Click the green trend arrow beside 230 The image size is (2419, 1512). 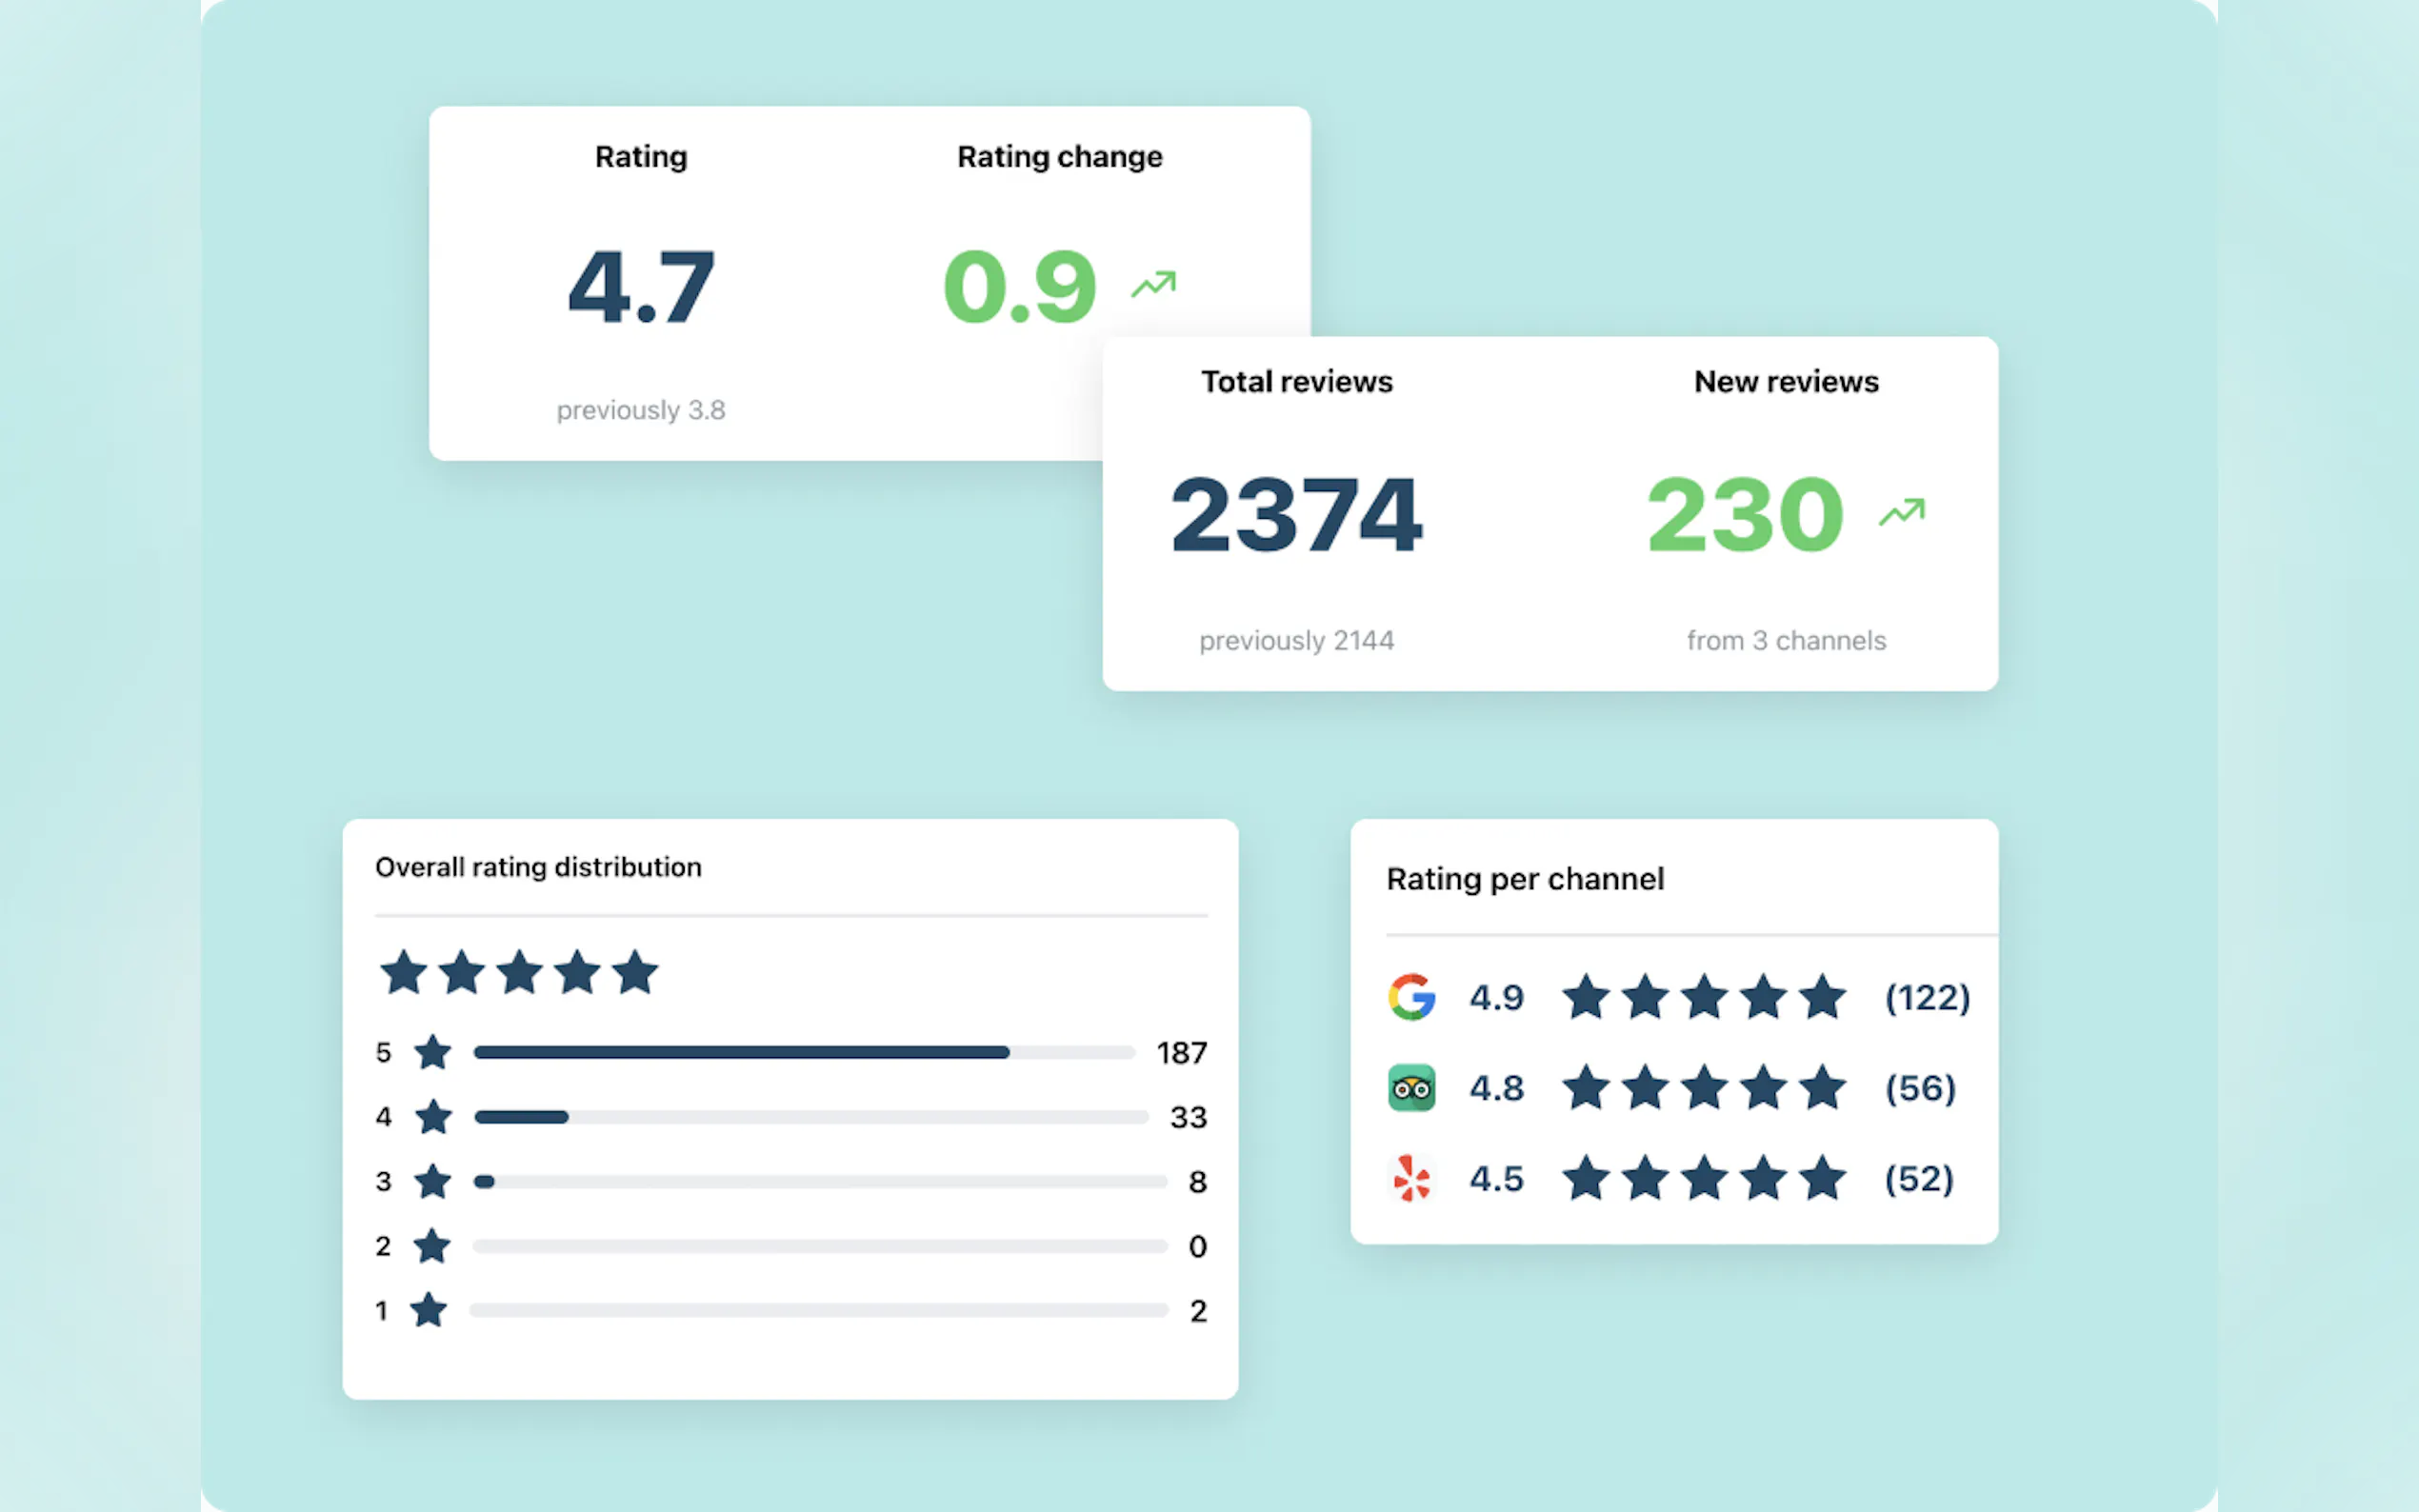1901,512
